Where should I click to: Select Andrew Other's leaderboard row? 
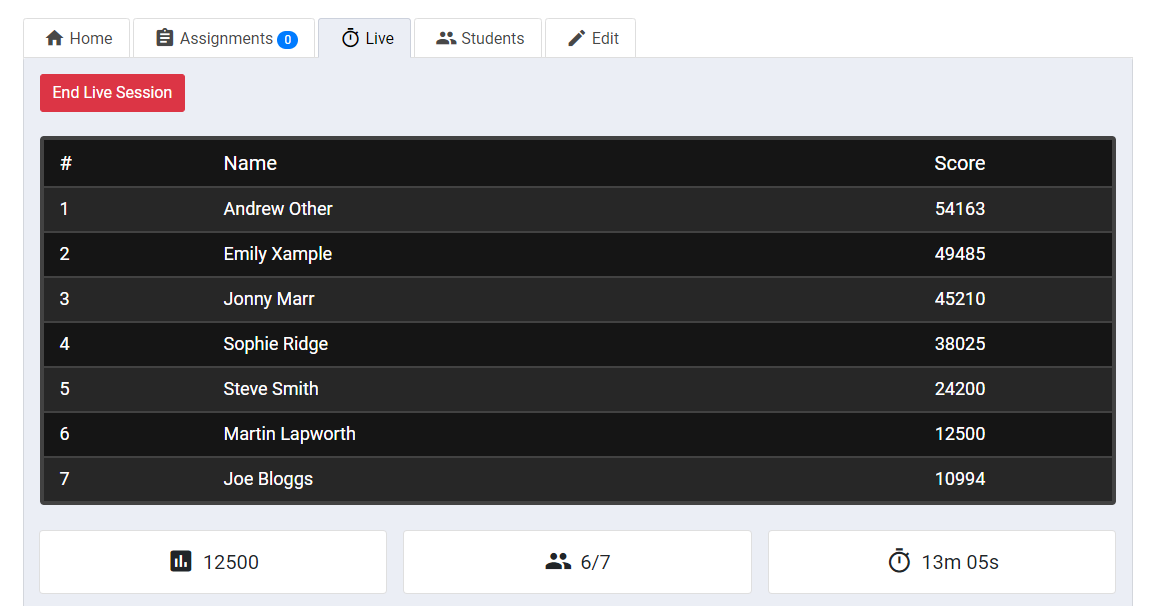[575, 209]
